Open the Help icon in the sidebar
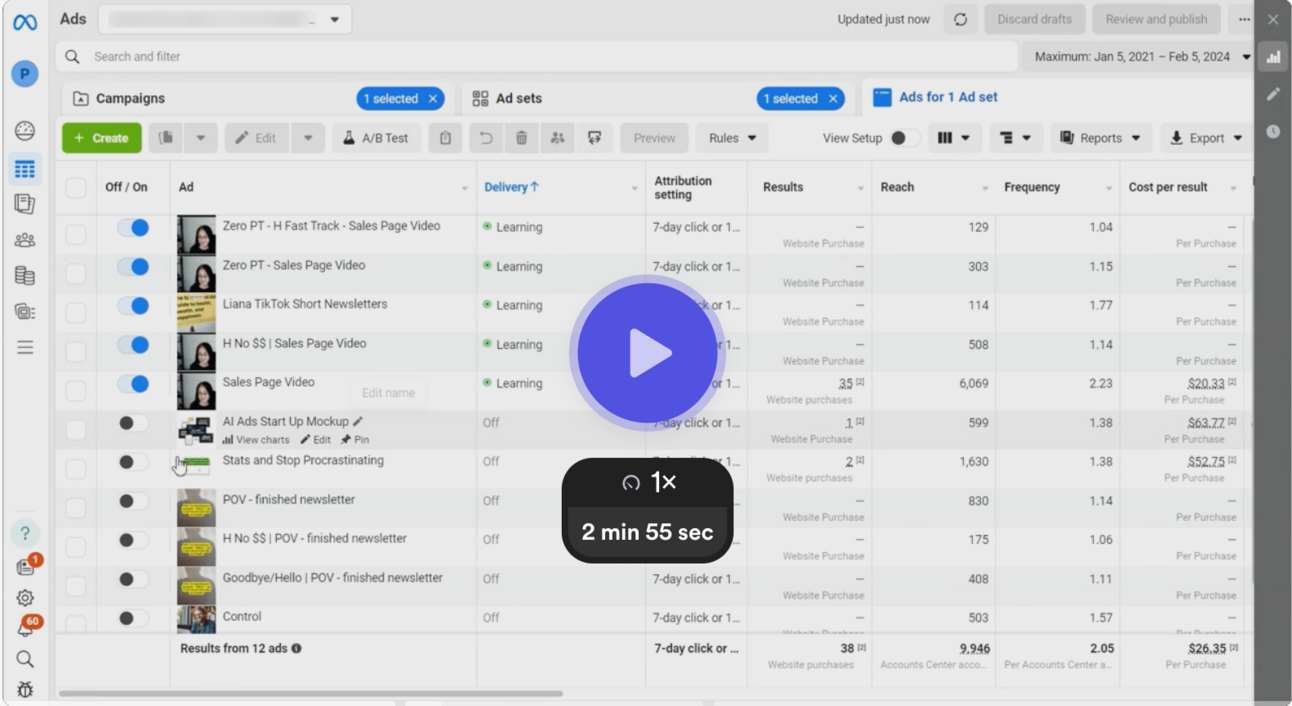1292x706 pixels. 23,533
